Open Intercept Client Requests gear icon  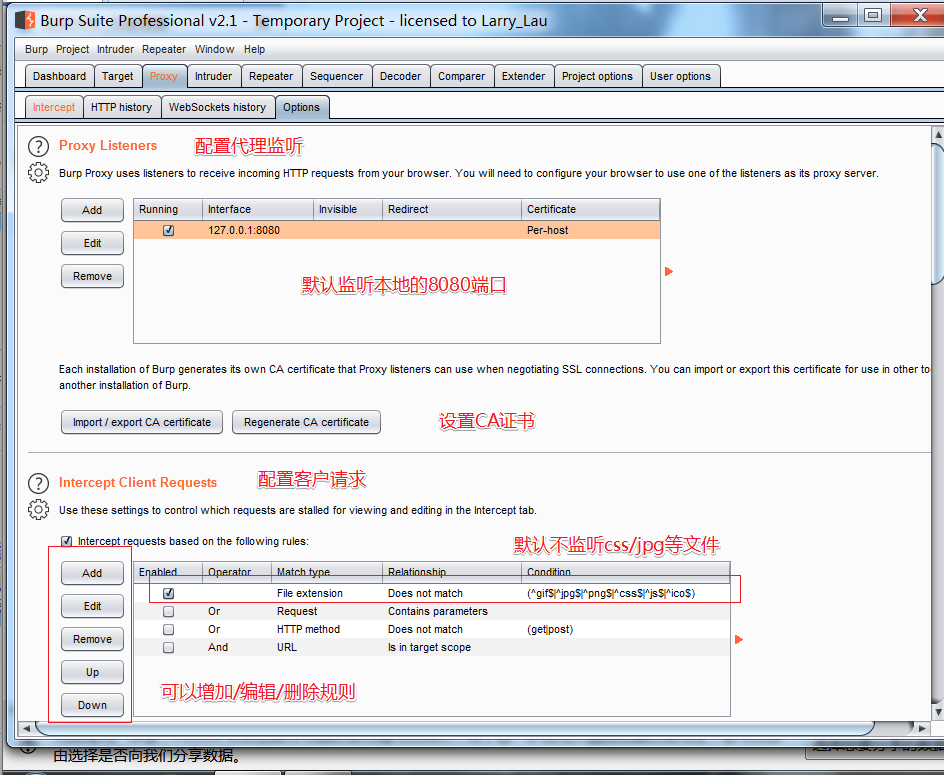pos(39,509)
